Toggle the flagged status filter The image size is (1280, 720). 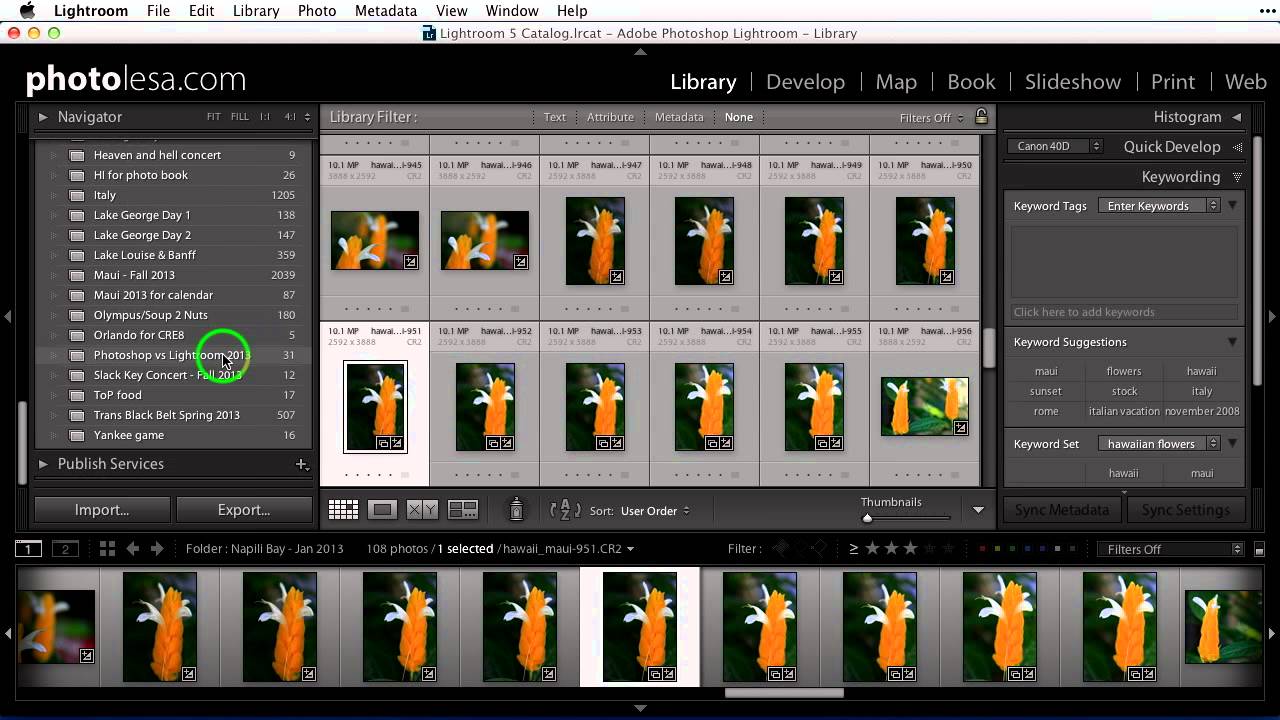(x=781, y=548)
